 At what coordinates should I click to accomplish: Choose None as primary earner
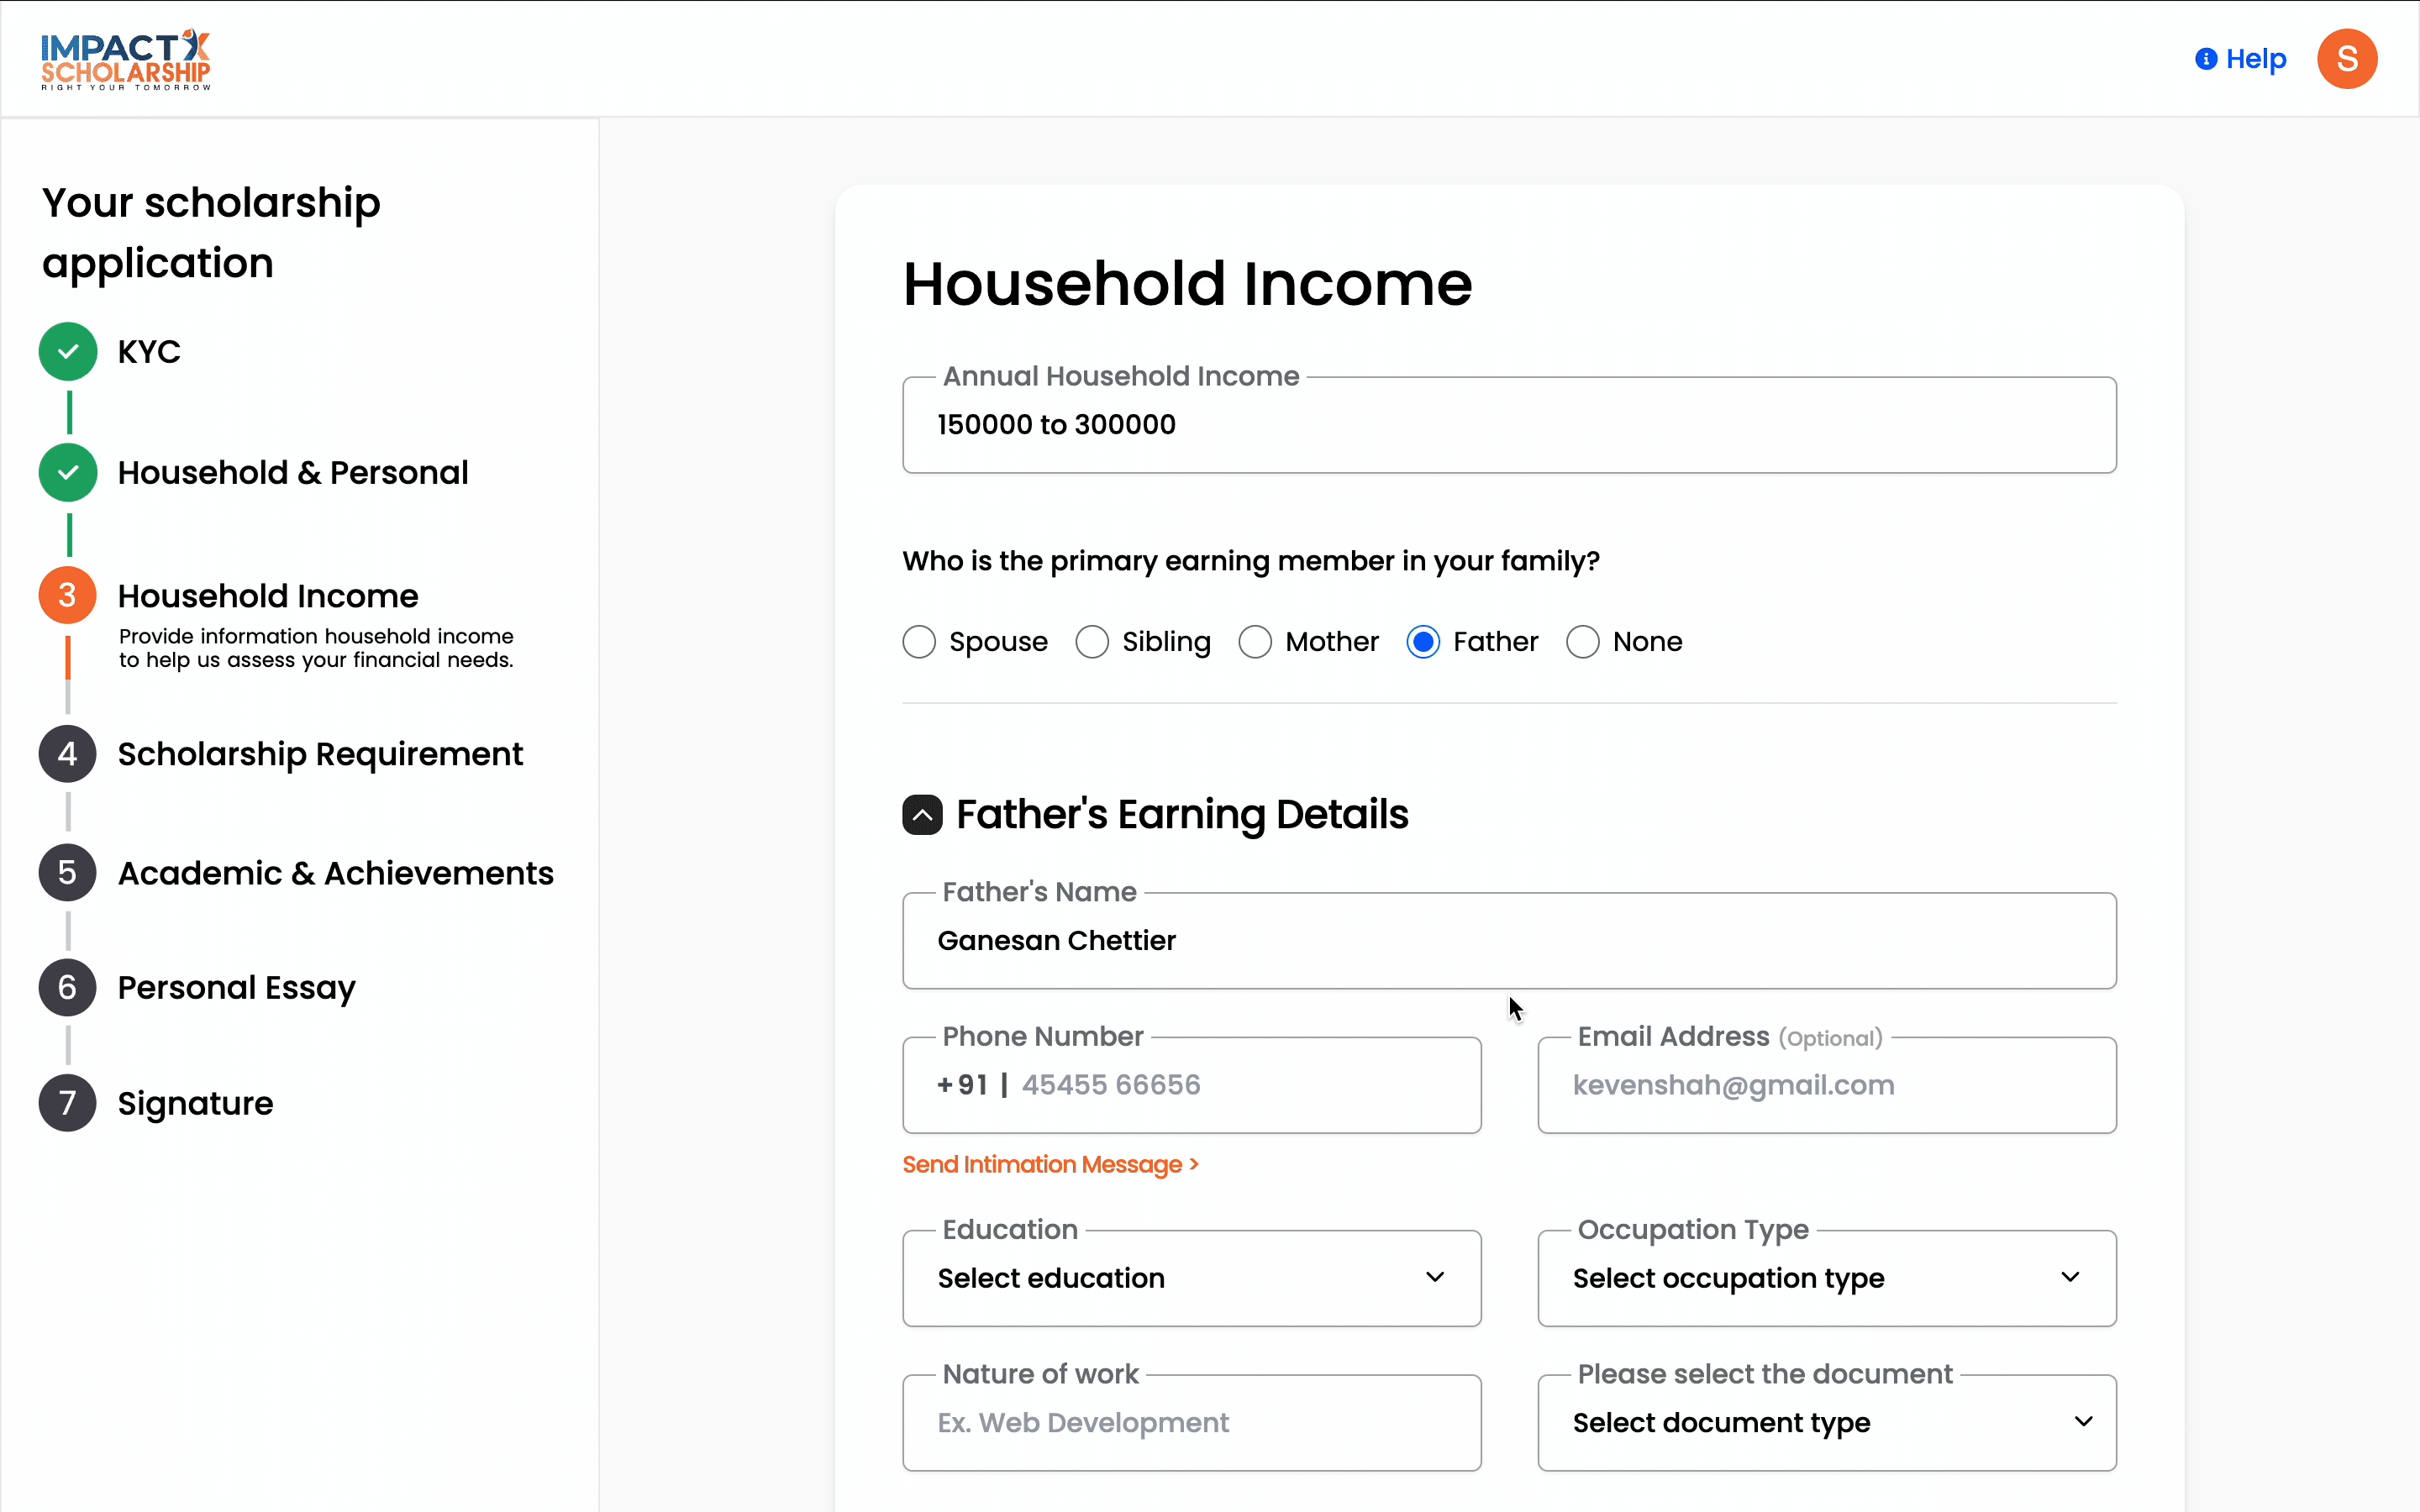[x=1582, y=642]
